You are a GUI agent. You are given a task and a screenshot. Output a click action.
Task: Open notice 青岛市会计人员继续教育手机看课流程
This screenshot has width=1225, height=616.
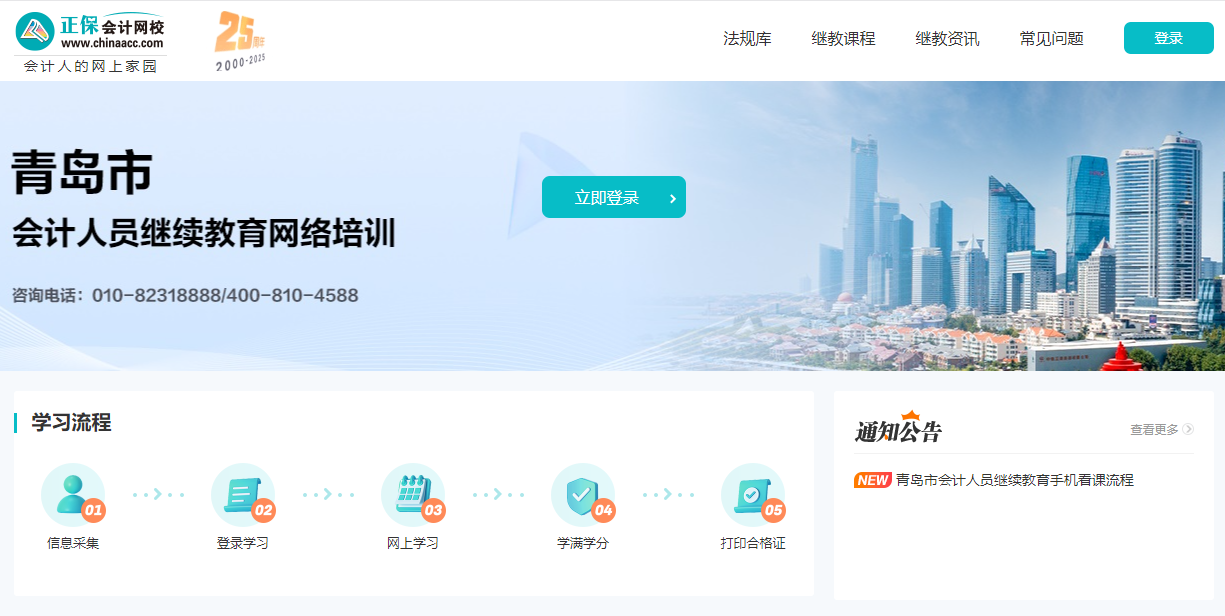[1014, 480]
